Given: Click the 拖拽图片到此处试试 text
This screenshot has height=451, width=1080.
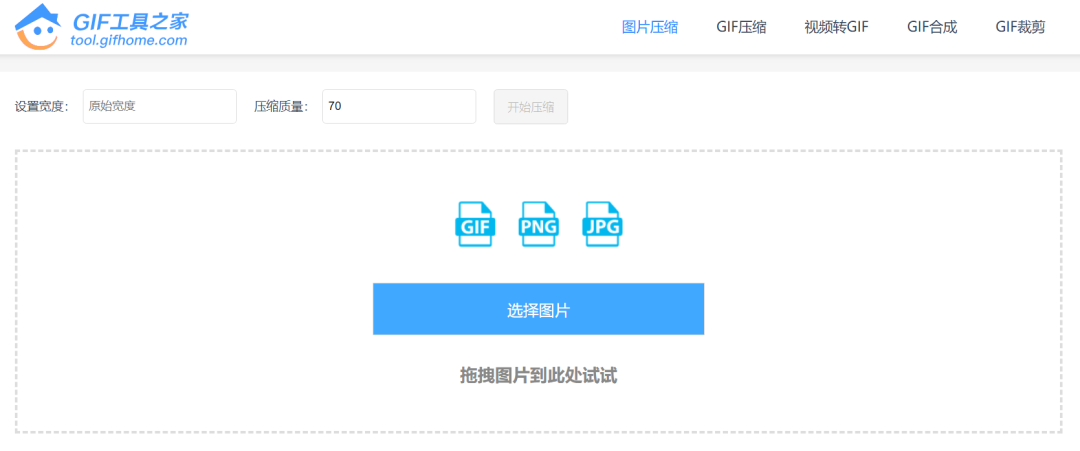Looking at the screenshot, I should [539, 375].
